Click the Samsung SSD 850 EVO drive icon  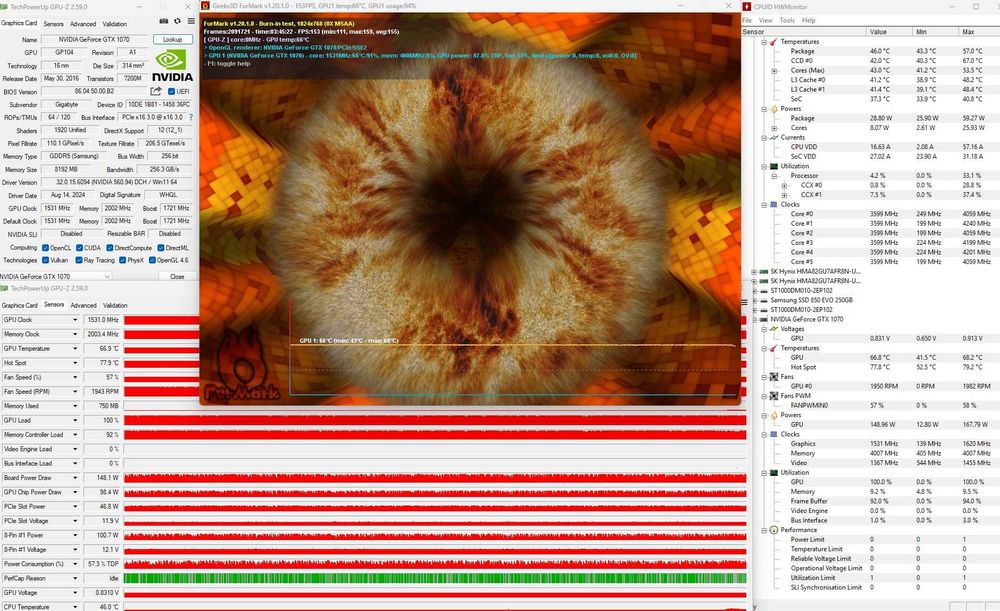pos(763,300)
